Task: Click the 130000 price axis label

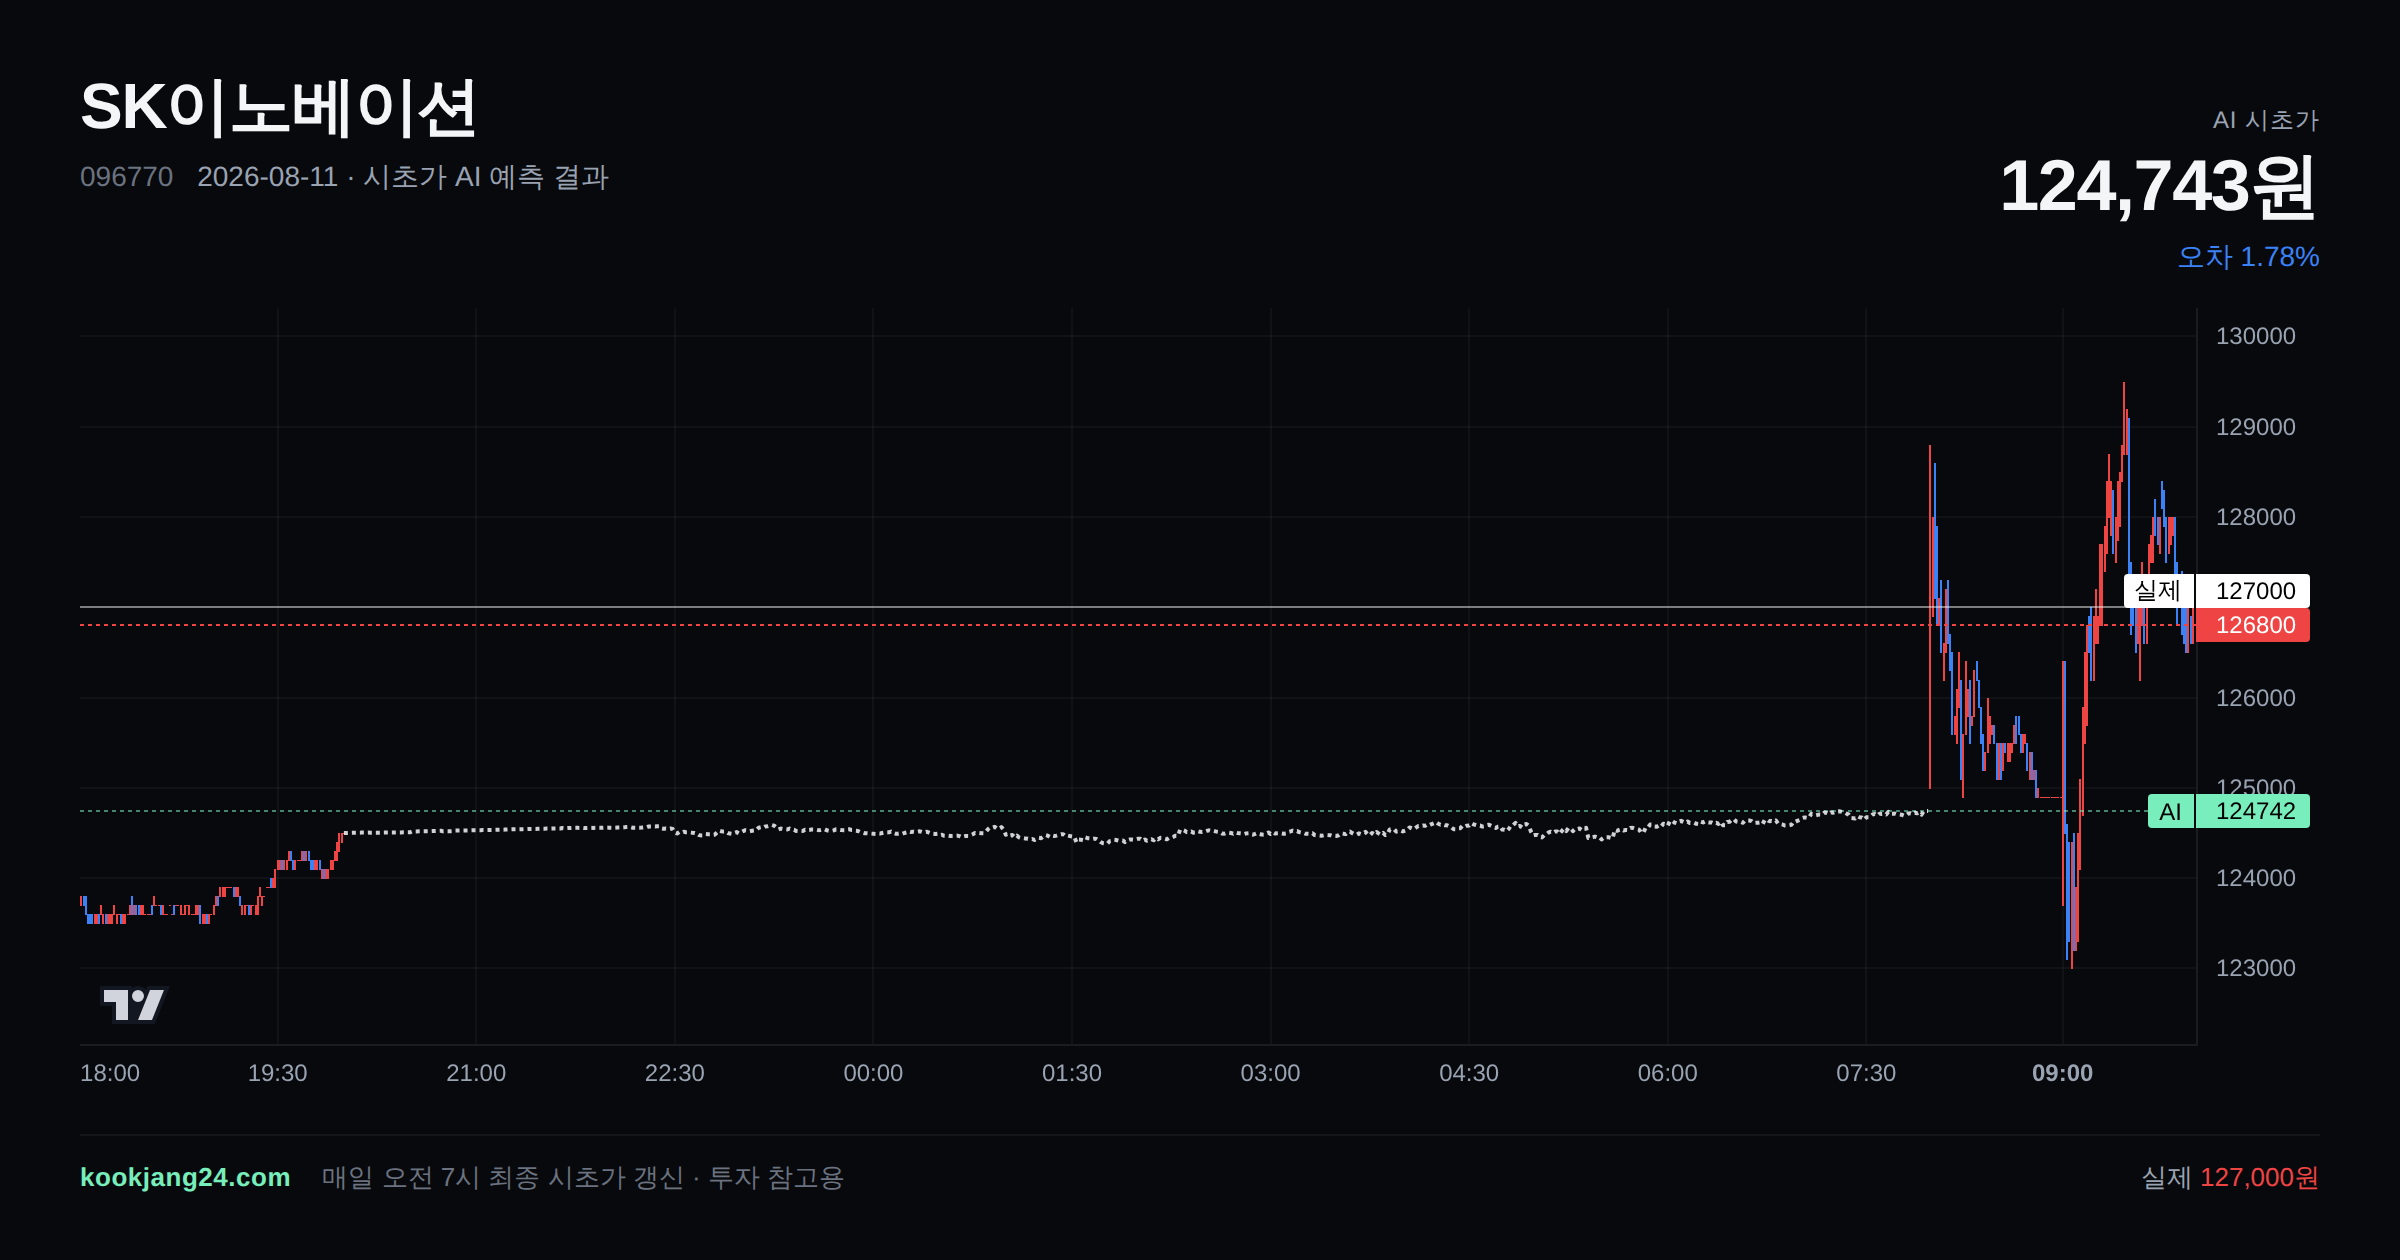Action: (x=2255, y=336)
